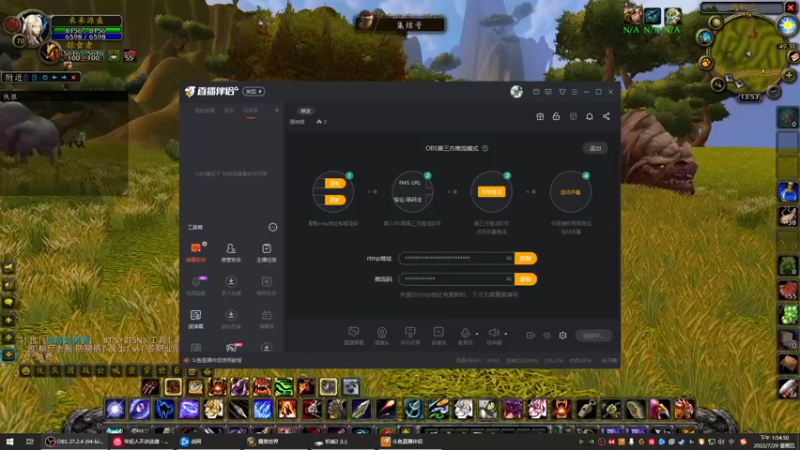Add a new scene with plus button
This screenshot has height=450, width=800.
[277, 110]
